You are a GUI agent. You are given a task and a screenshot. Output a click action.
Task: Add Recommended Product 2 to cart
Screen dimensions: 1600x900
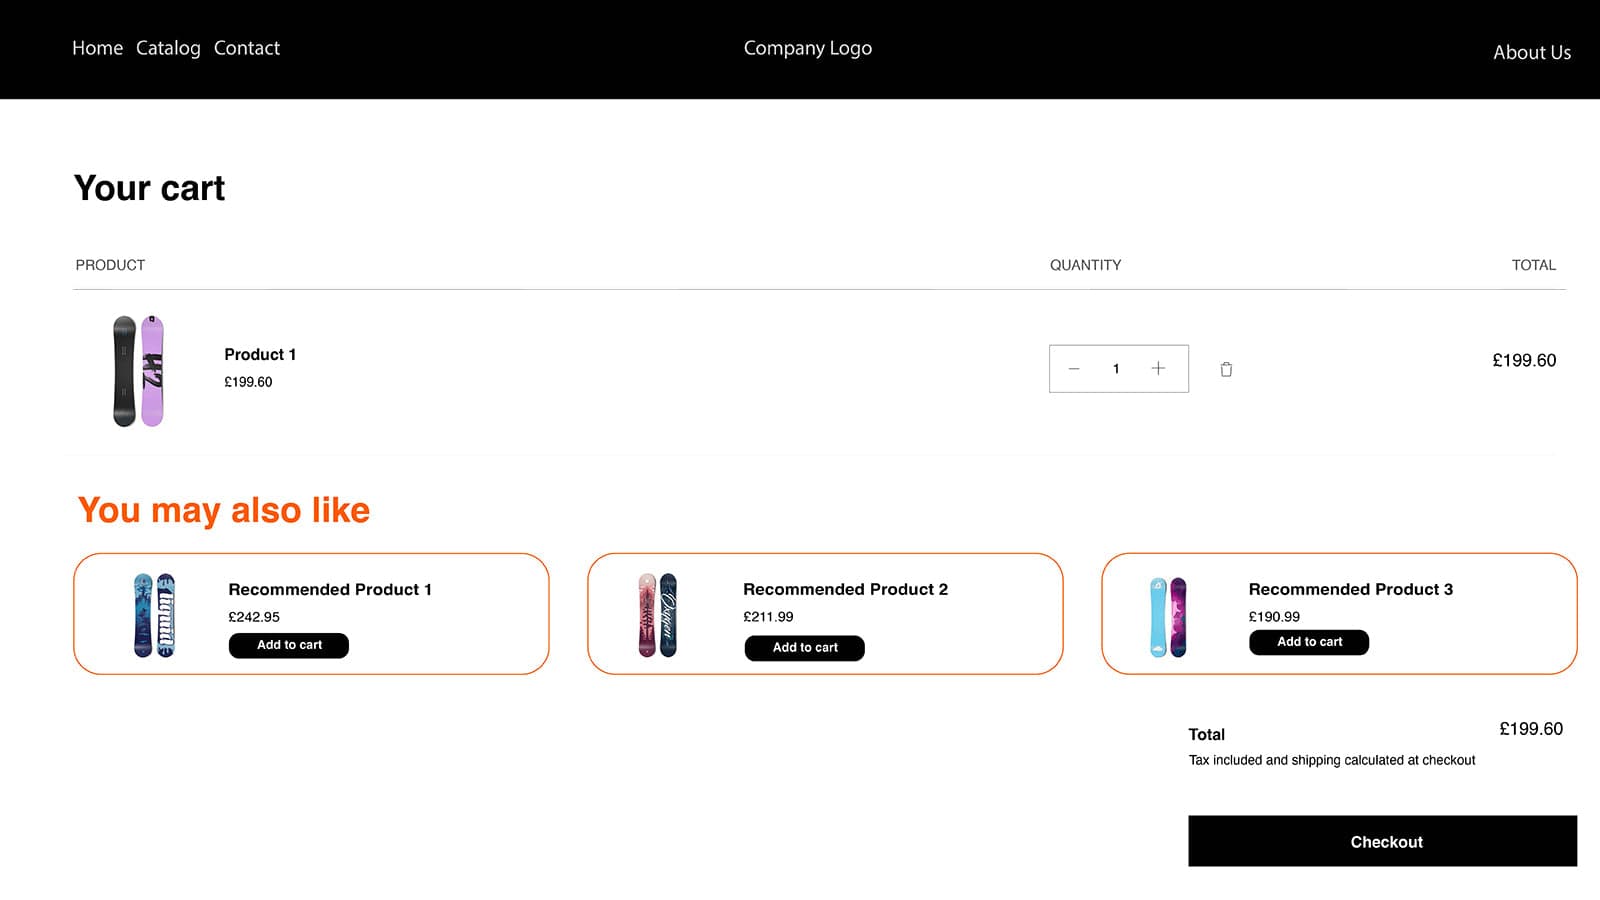point(805,648)
